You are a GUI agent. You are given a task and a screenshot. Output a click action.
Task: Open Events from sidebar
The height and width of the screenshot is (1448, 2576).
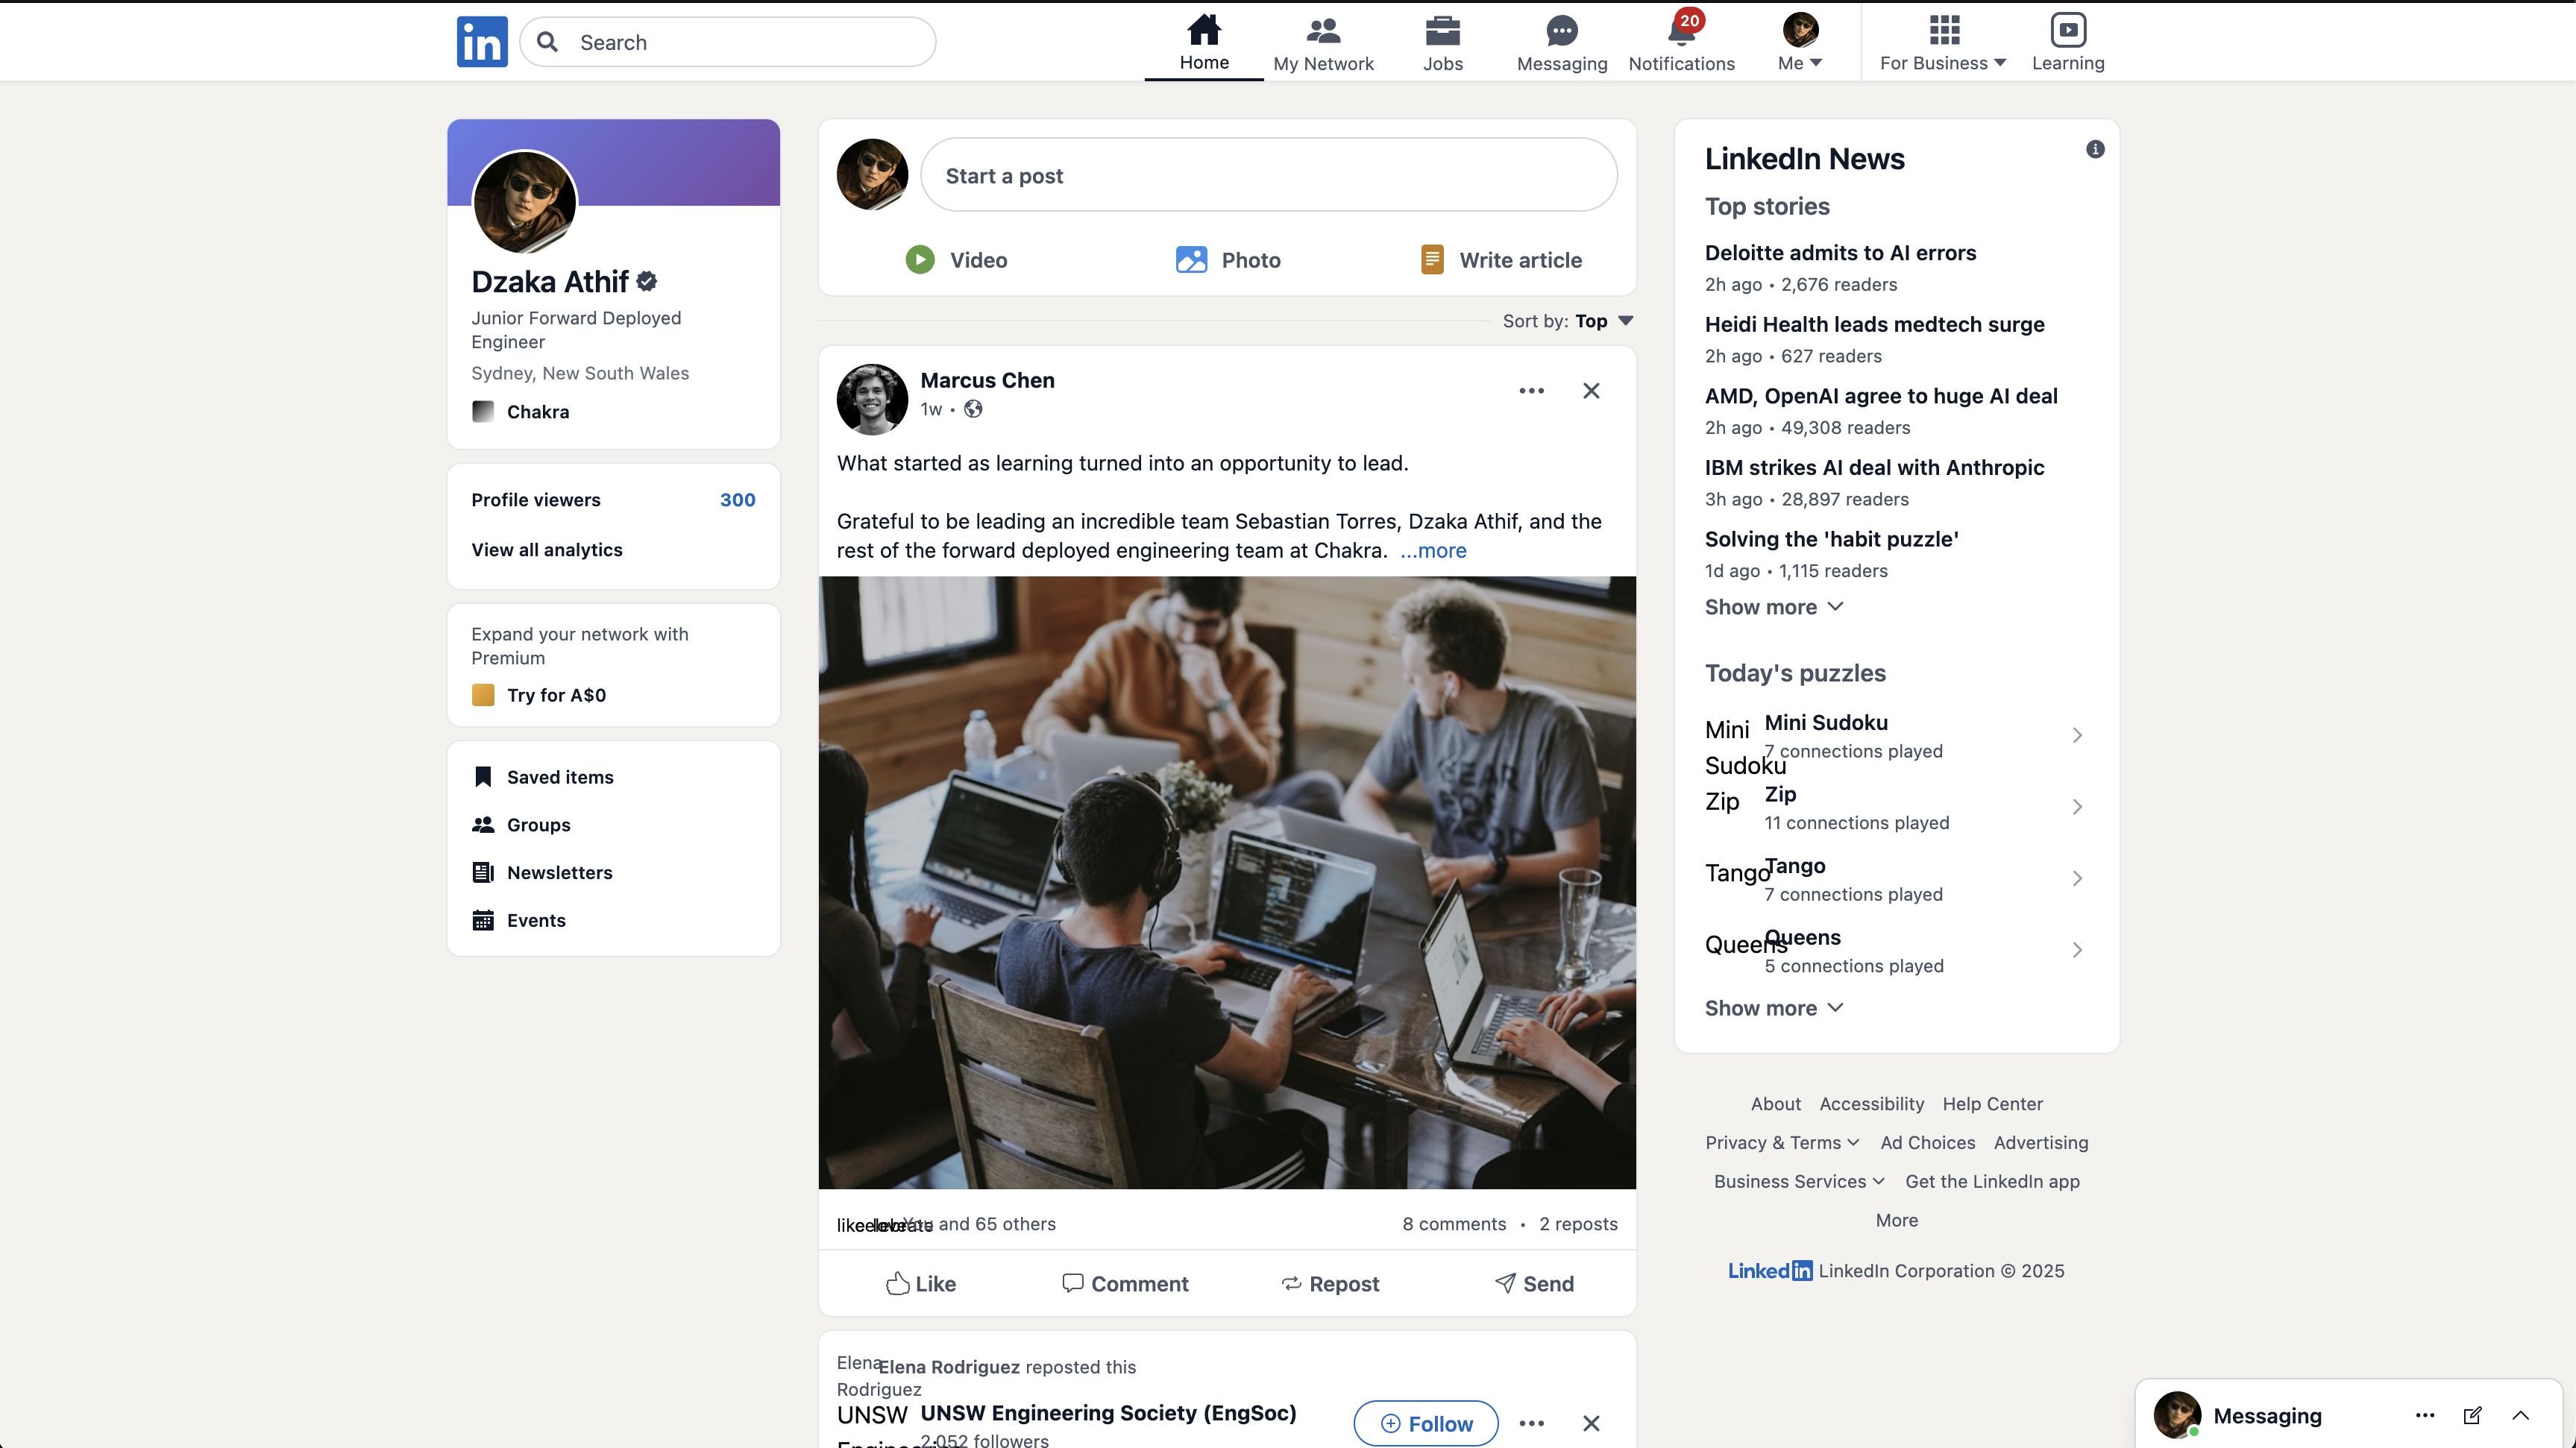519,920
